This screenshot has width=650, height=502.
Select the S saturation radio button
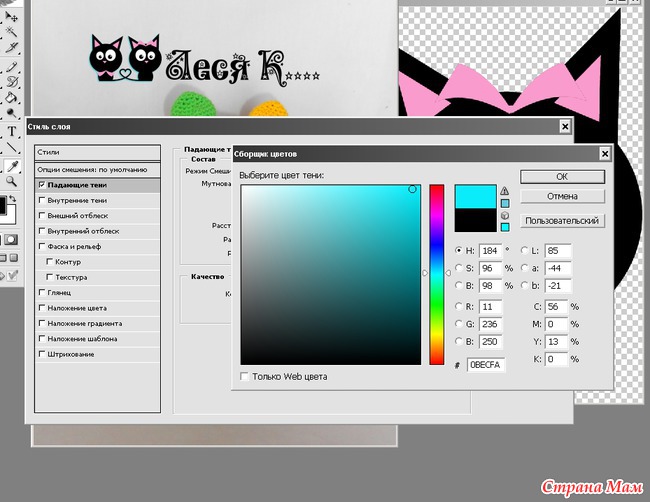(x=459, y=268)
